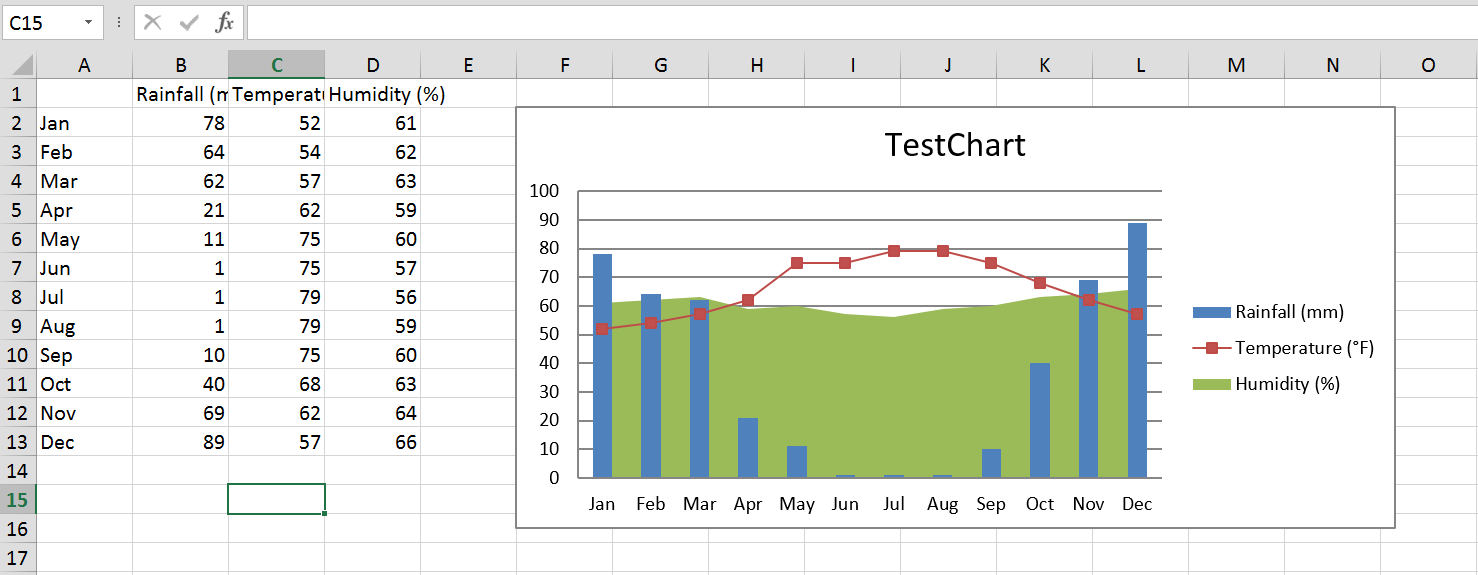
Task: Click cell A13 containing Dec
Action: 84,442
